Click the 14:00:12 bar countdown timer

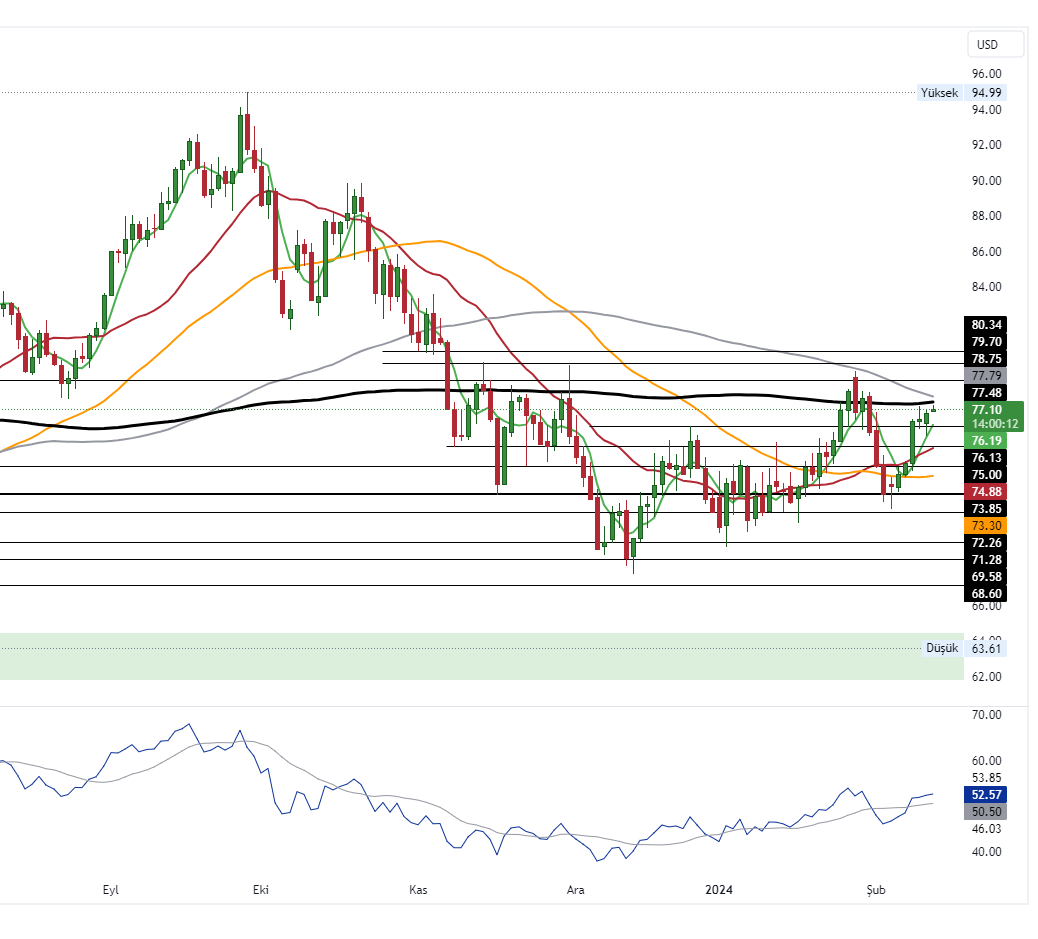click(996, 424)
